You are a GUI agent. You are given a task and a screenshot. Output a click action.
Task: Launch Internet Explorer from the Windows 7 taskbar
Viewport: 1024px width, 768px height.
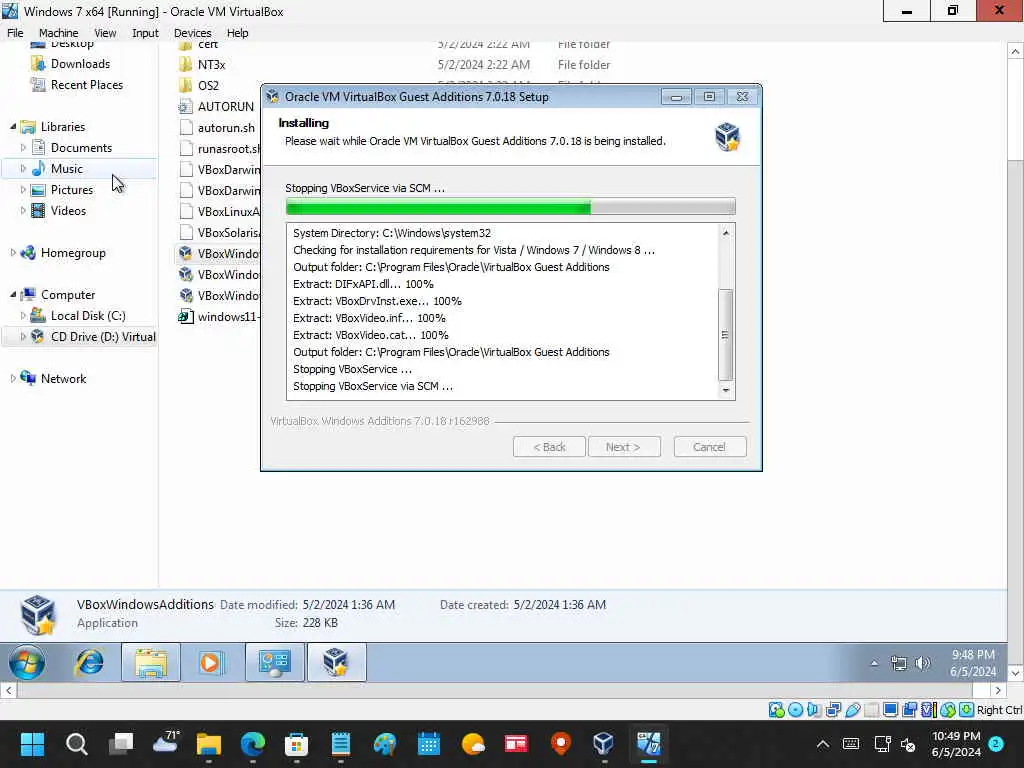[x=89, y=663]
